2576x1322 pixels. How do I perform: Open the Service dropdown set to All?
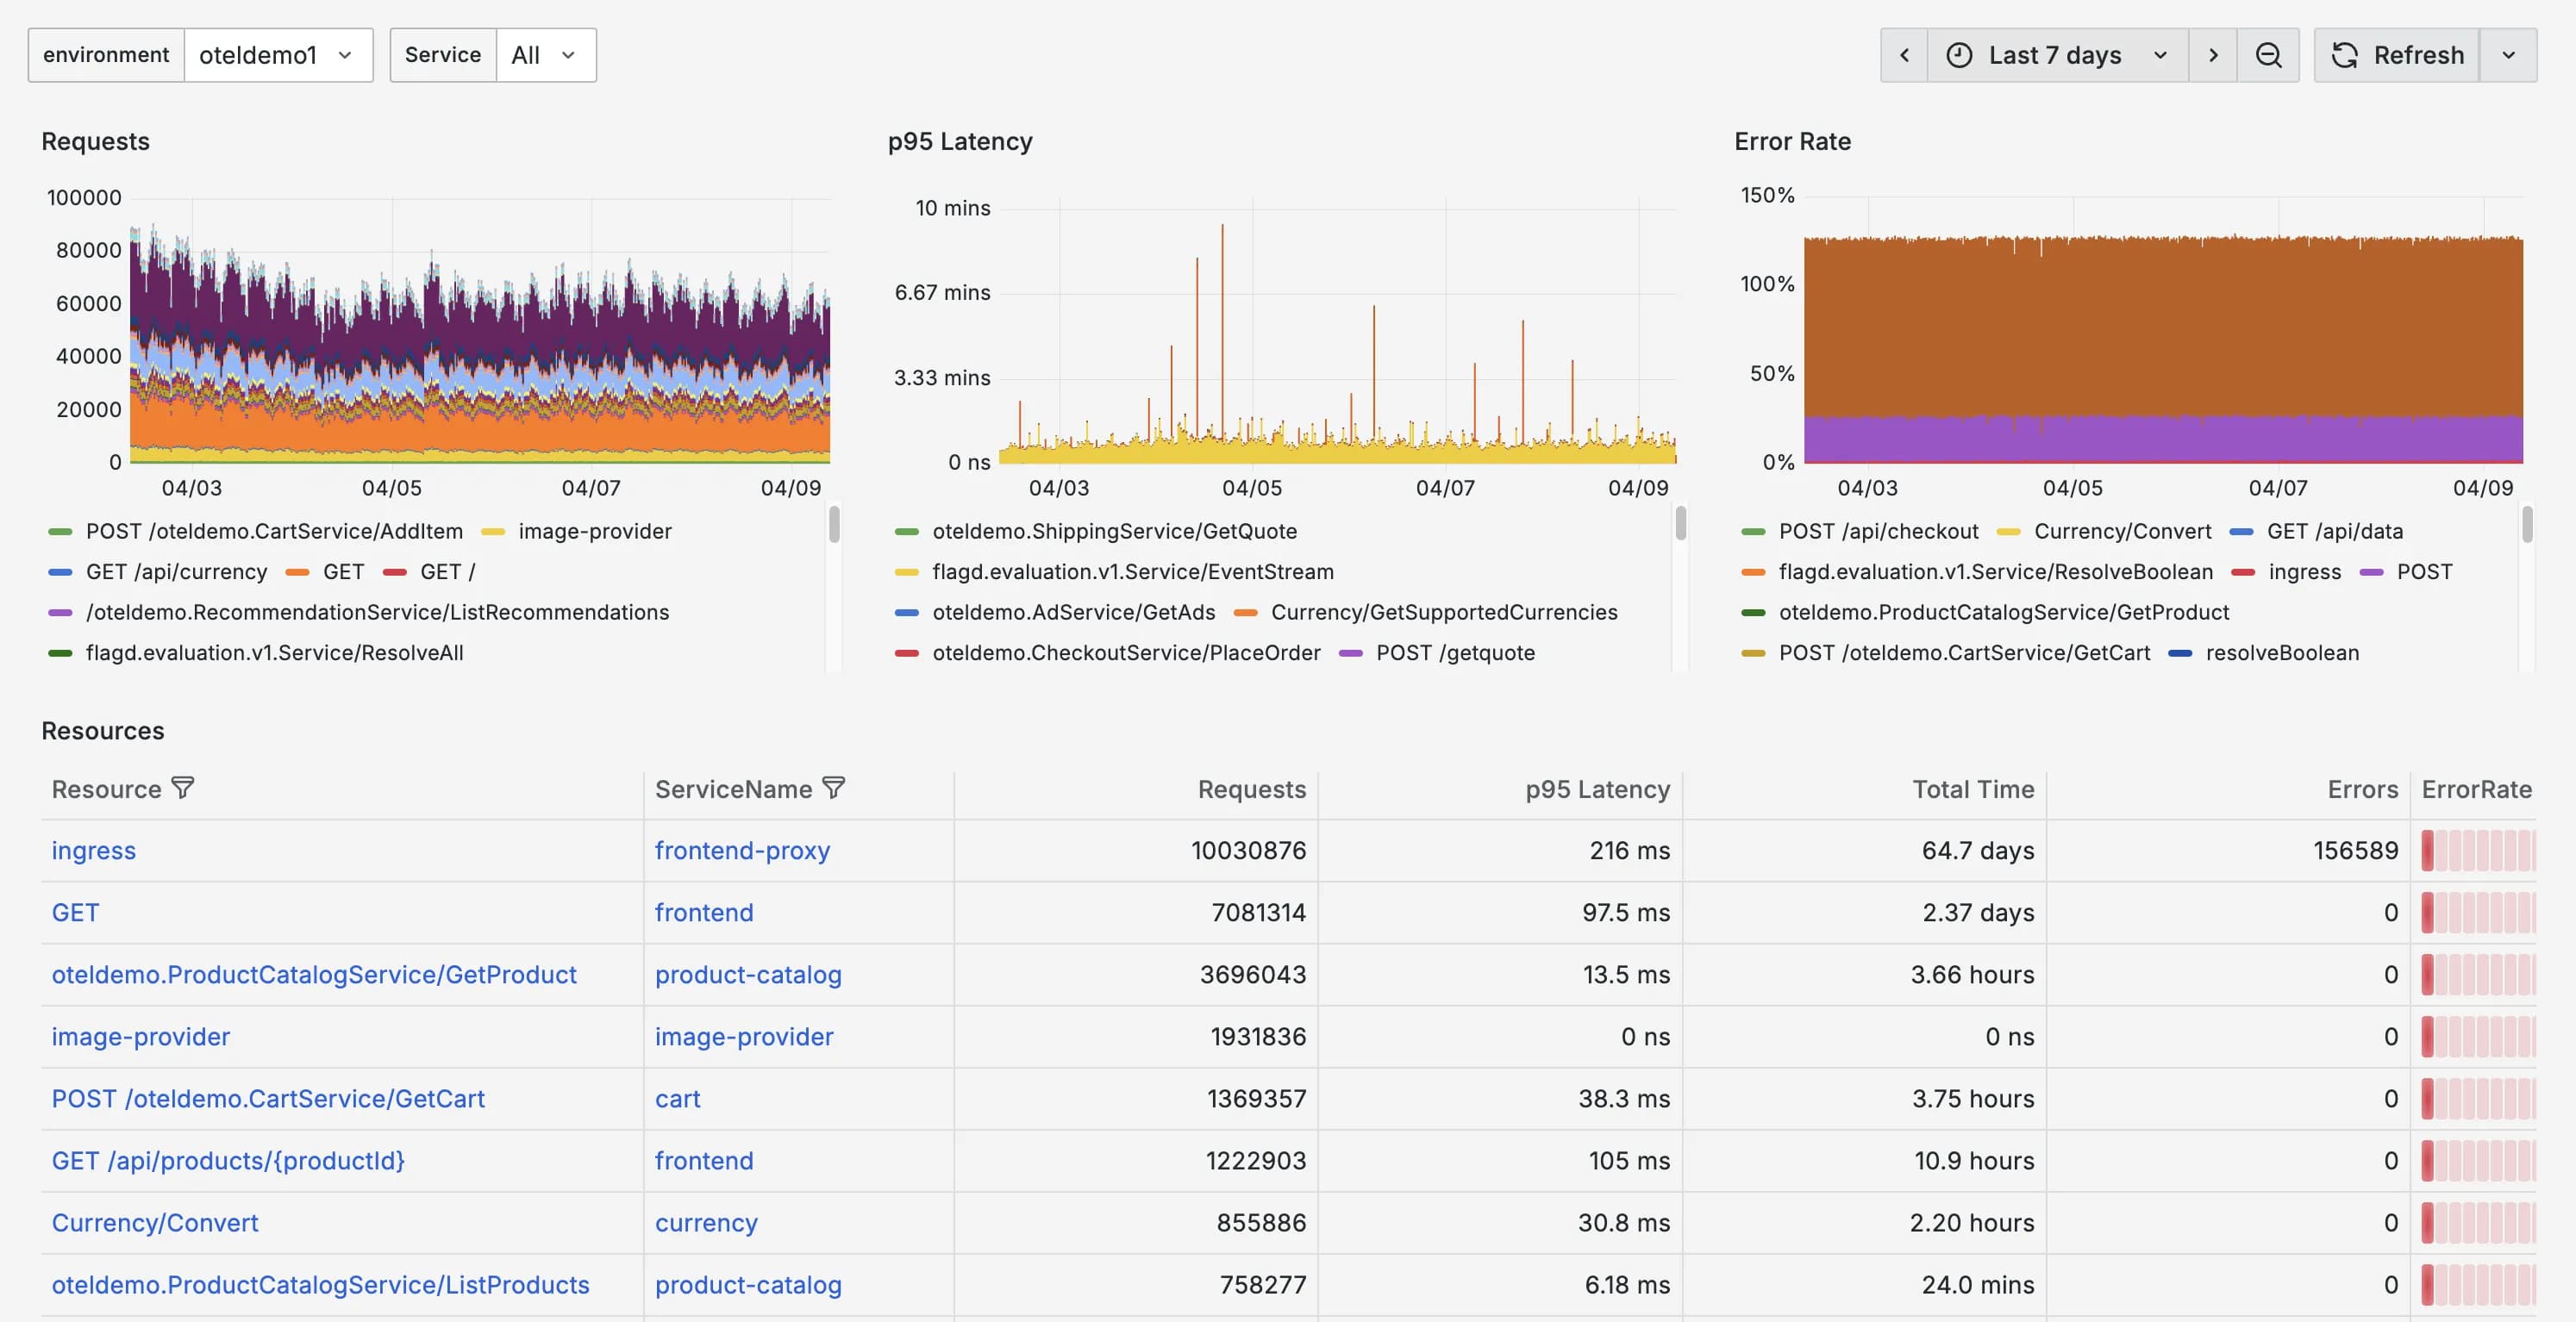tap(544, 55)
